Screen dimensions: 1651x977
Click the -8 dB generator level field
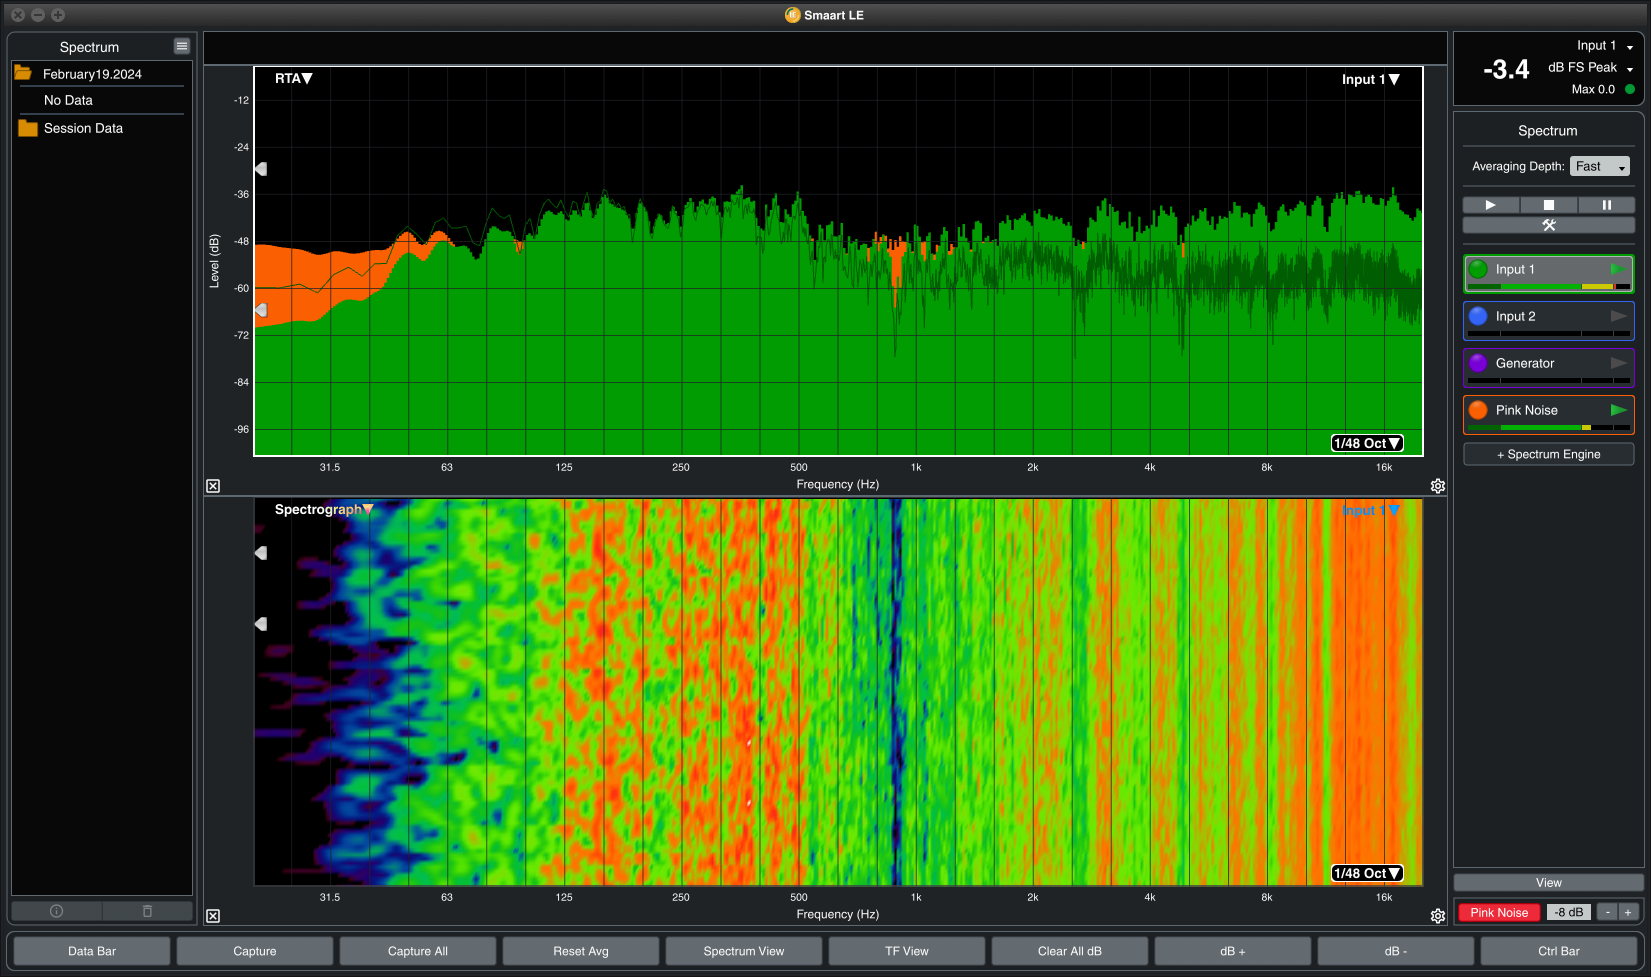point(1569,912)
